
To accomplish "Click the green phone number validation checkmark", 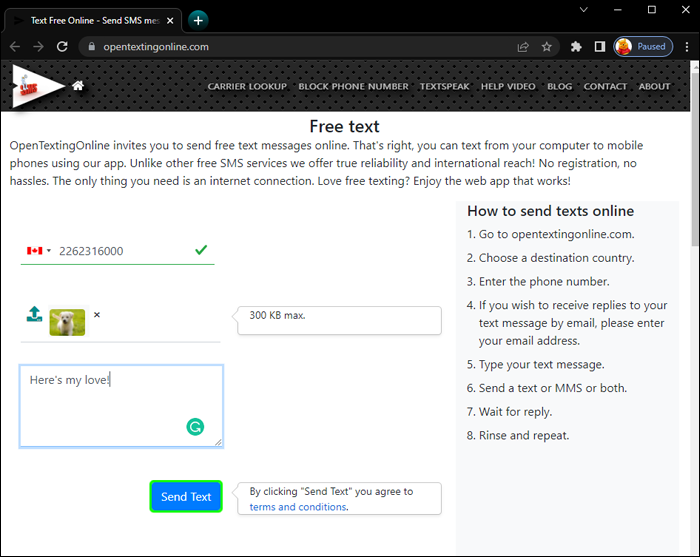I will pyautogui.click(x=201, y=250).
